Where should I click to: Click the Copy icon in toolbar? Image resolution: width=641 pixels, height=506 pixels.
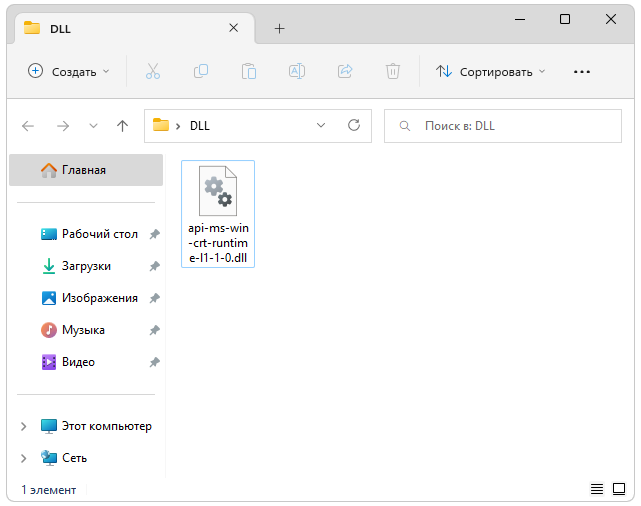tap(201, 72)
